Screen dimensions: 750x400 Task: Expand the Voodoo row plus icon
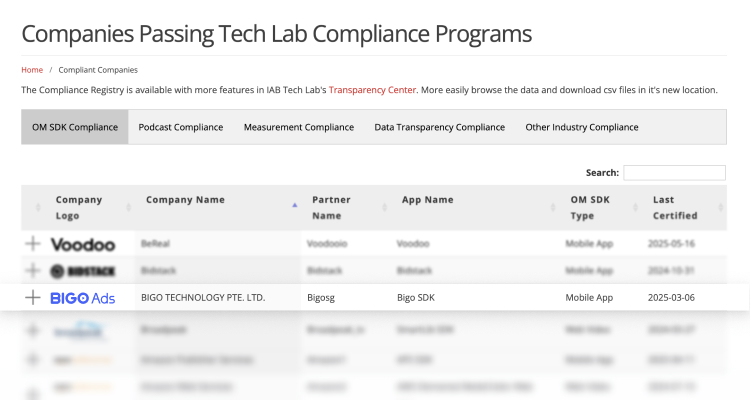[33, 244]
